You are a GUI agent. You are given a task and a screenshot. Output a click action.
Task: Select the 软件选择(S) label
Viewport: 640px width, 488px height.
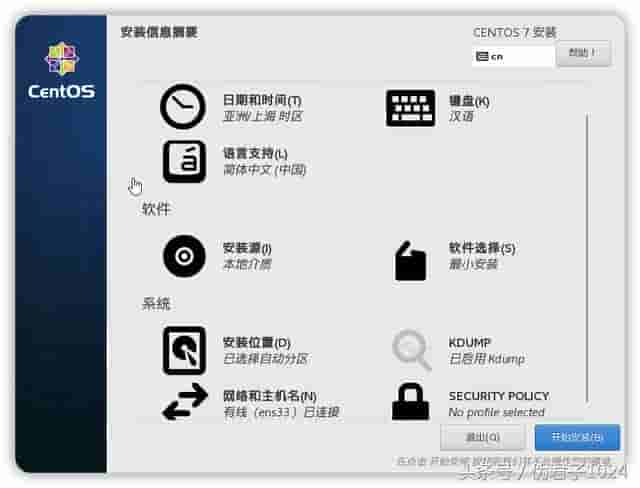[482, 248]
